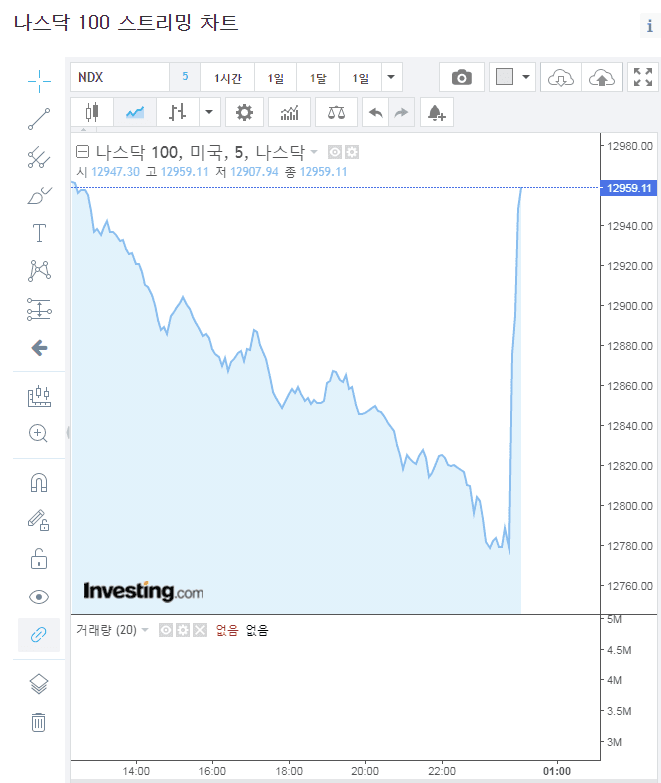This screenshot has width=661, height=783.
Task: Enter fullscreen chart mode
Action: (x=642, y=78)
